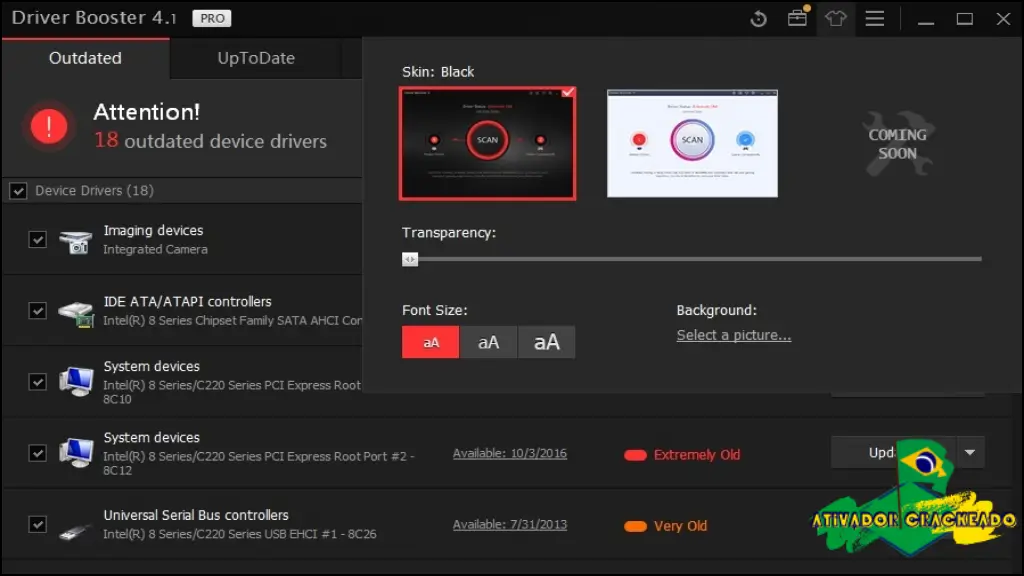Choose the Black skin thumbnail

487,143
